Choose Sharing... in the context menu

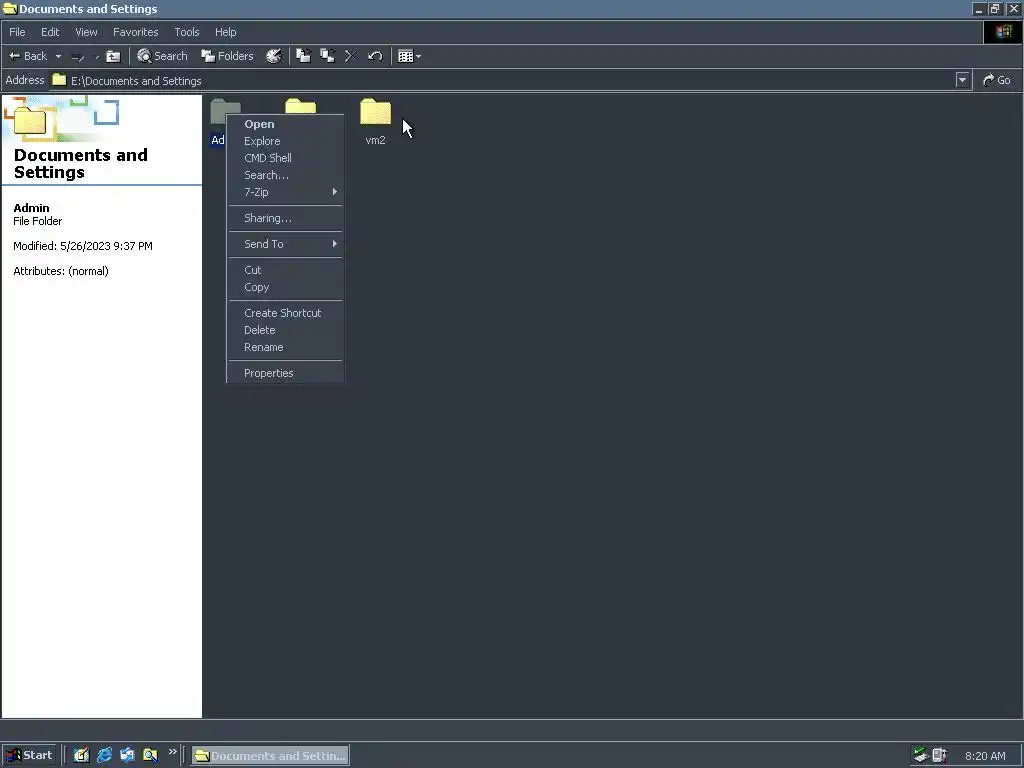coord(285,218)
